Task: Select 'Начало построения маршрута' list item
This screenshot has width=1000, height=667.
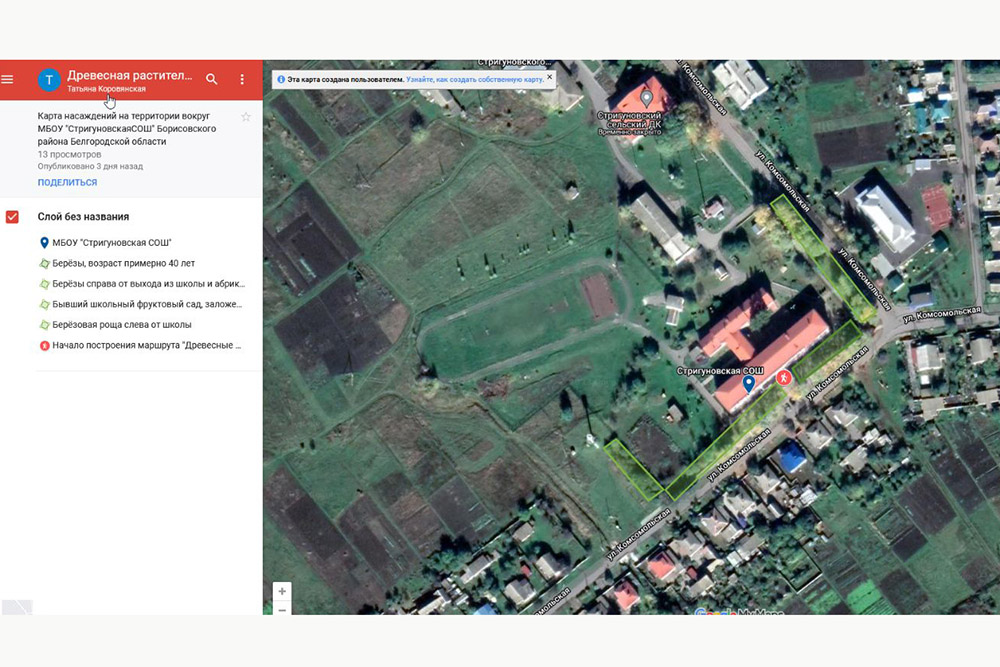Action: point(140,346)
